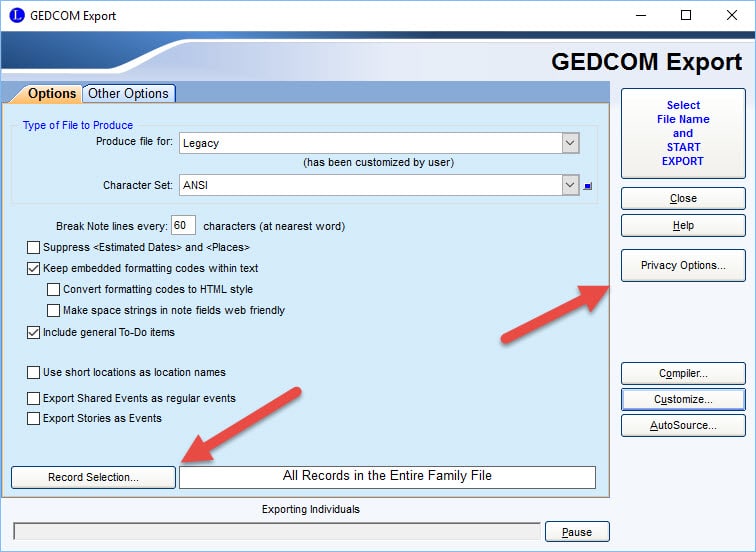Image resolution: width=756 pixels, height=552 pixels.
Task: Tick Export Stories as Events checkbox
Action: [x=34, y=418]
